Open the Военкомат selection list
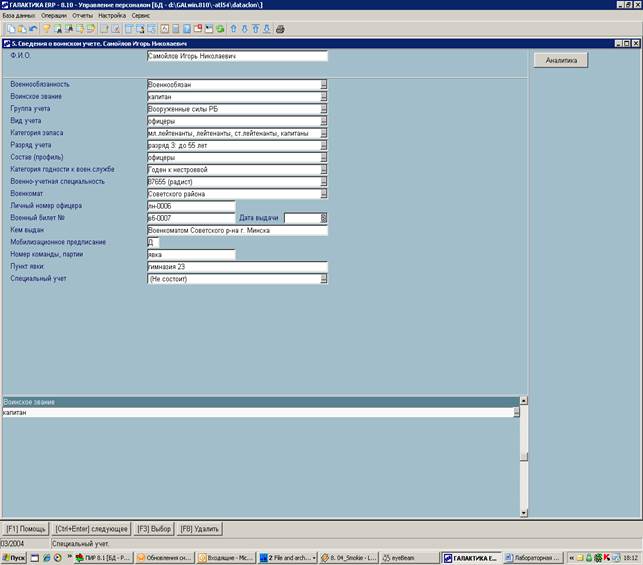The image size is (643, 565). tap(324, 193)
